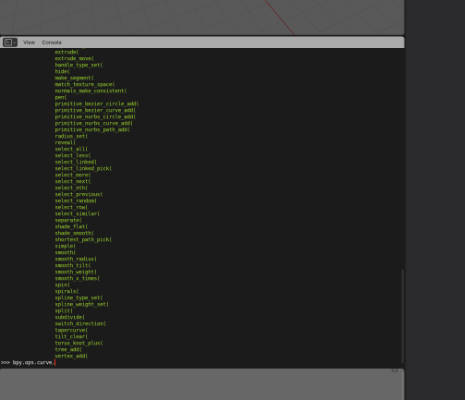
Task: Click the 'select_similar(' completion line
Action: point(77,214)
